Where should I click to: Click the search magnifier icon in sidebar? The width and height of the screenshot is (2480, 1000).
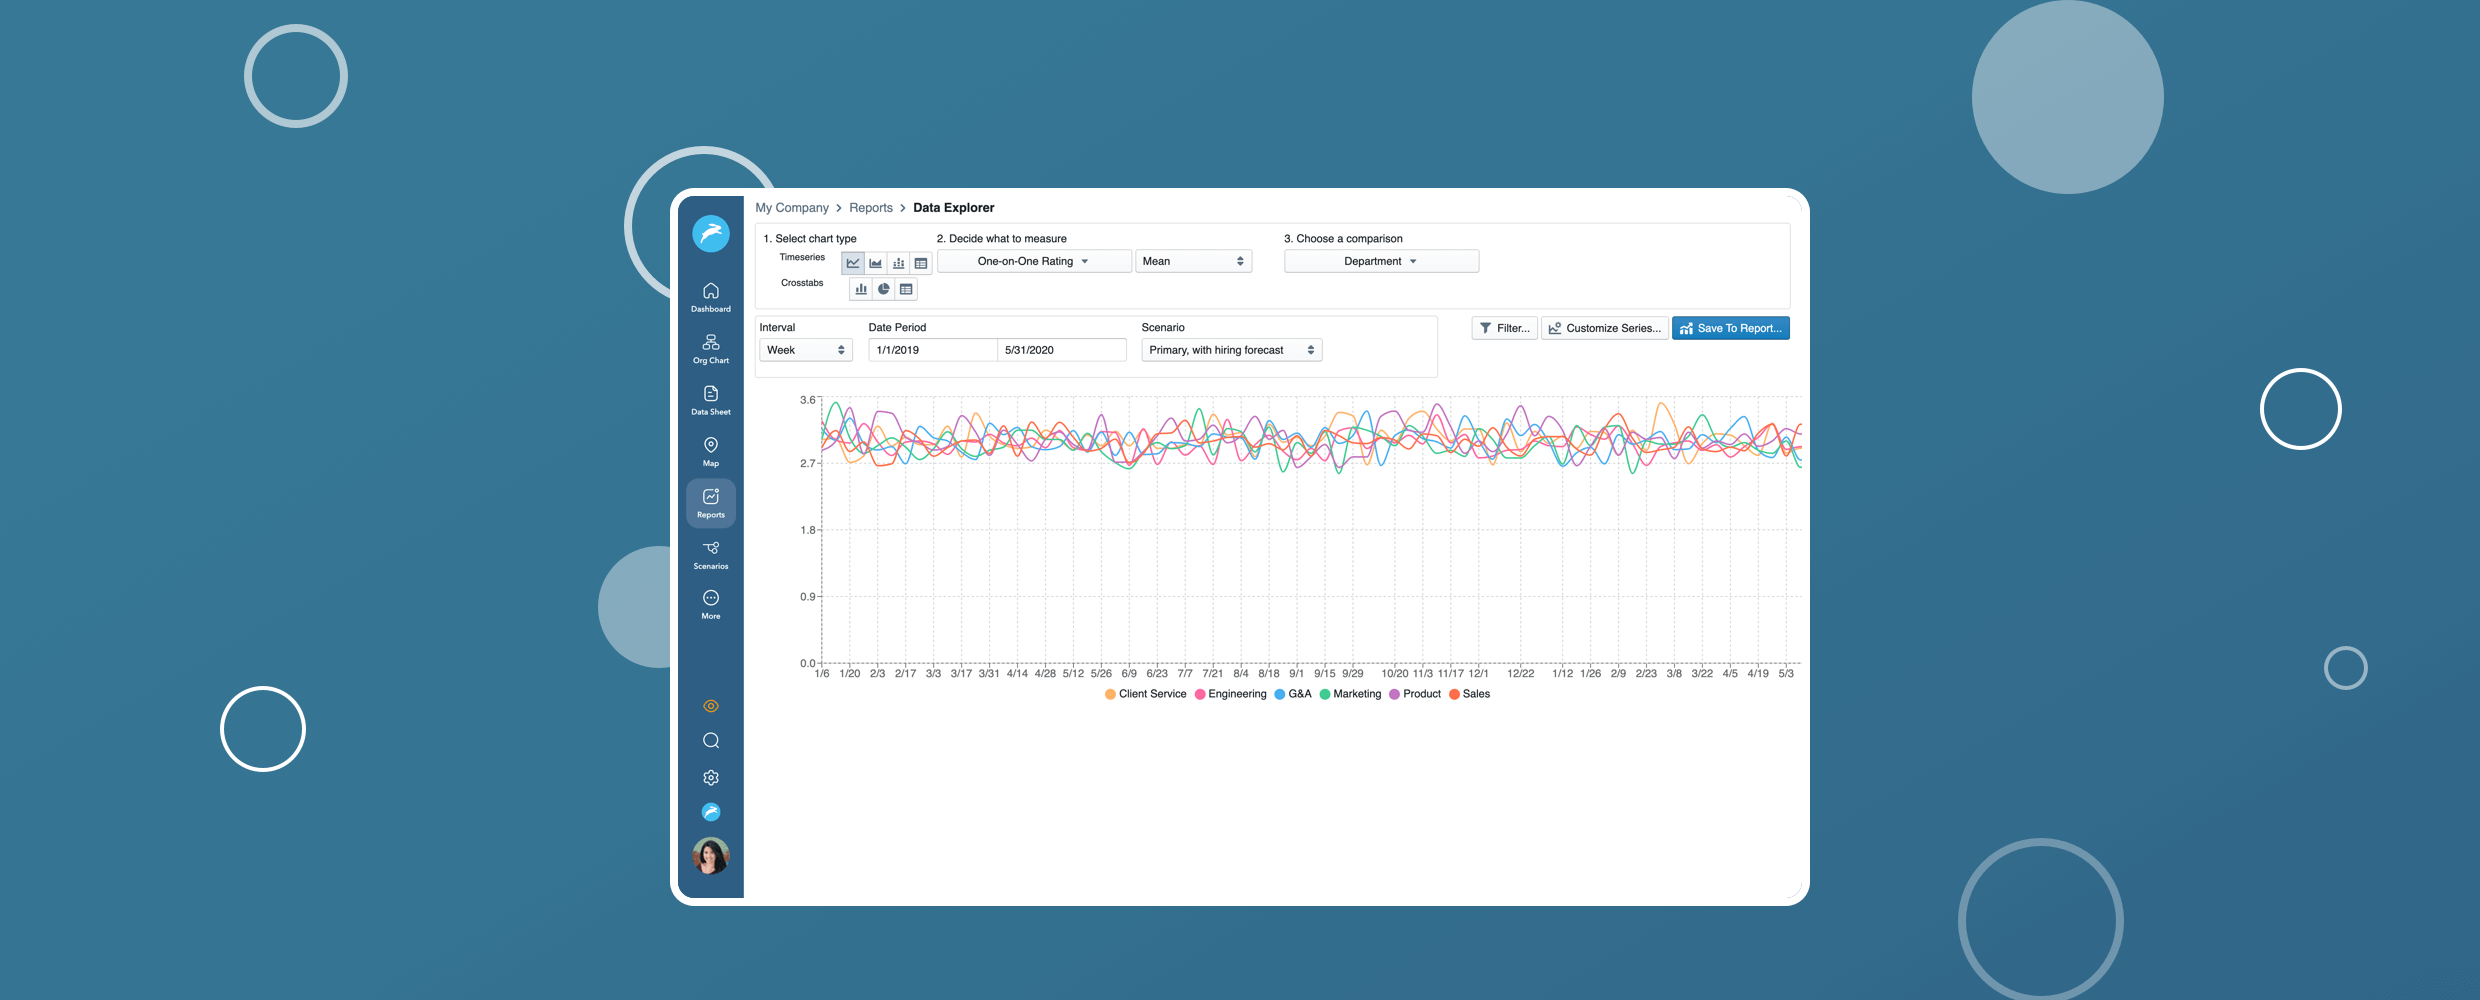[x=711, y=741]
